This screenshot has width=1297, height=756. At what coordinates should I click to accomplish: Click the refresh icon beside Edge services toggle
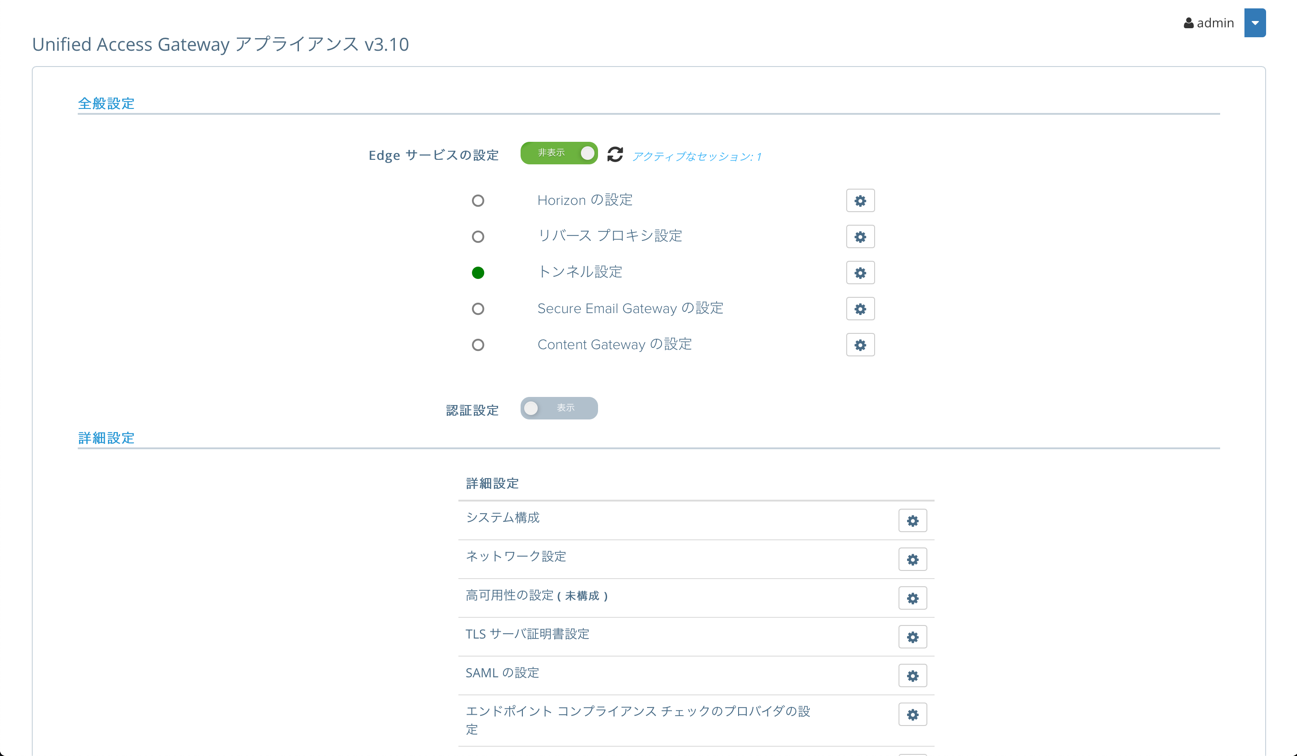click(x=615, y=154)
